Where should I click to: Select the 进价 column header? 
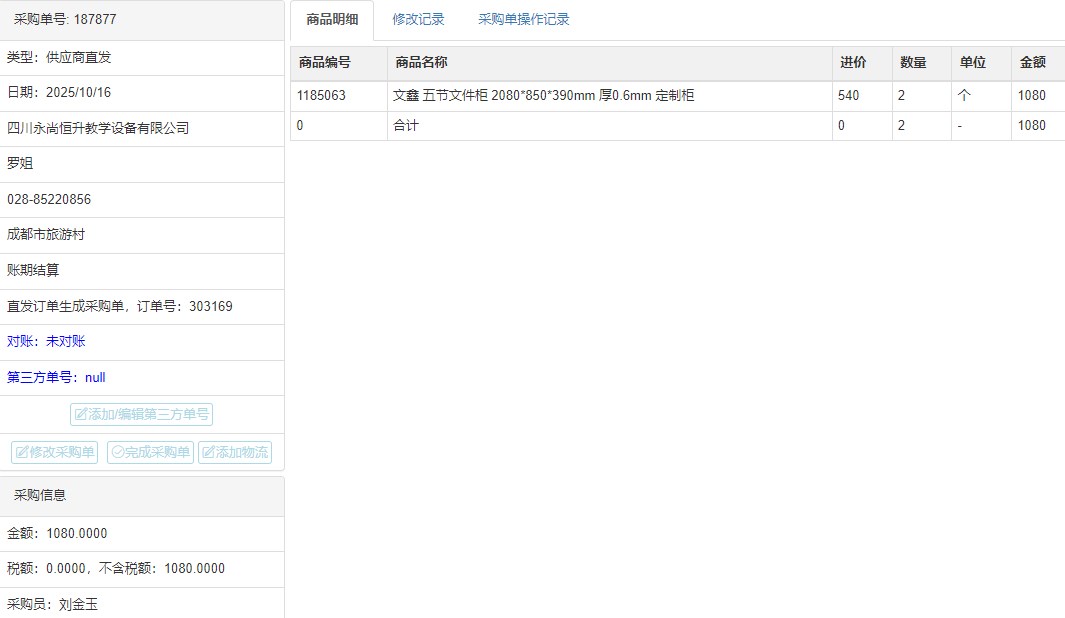[852, 63]
